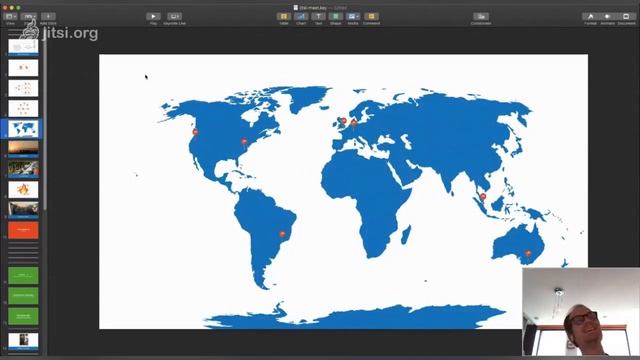Image resolution: width=640 pixels, height=360 pixels.
Task: Select the map pin in continental western Europe
Action: click(354, 122)
